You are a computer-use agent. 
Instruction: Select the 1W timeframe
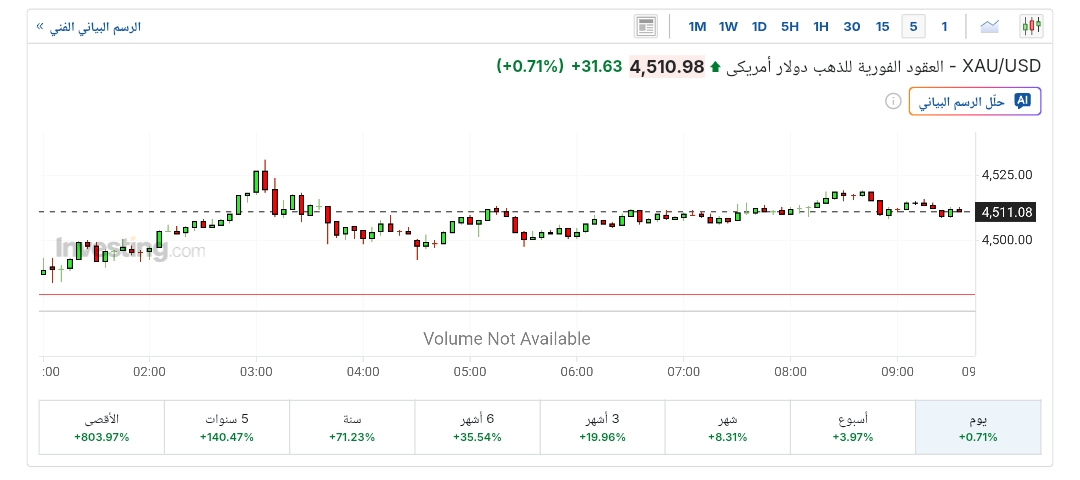click(728, 27)
